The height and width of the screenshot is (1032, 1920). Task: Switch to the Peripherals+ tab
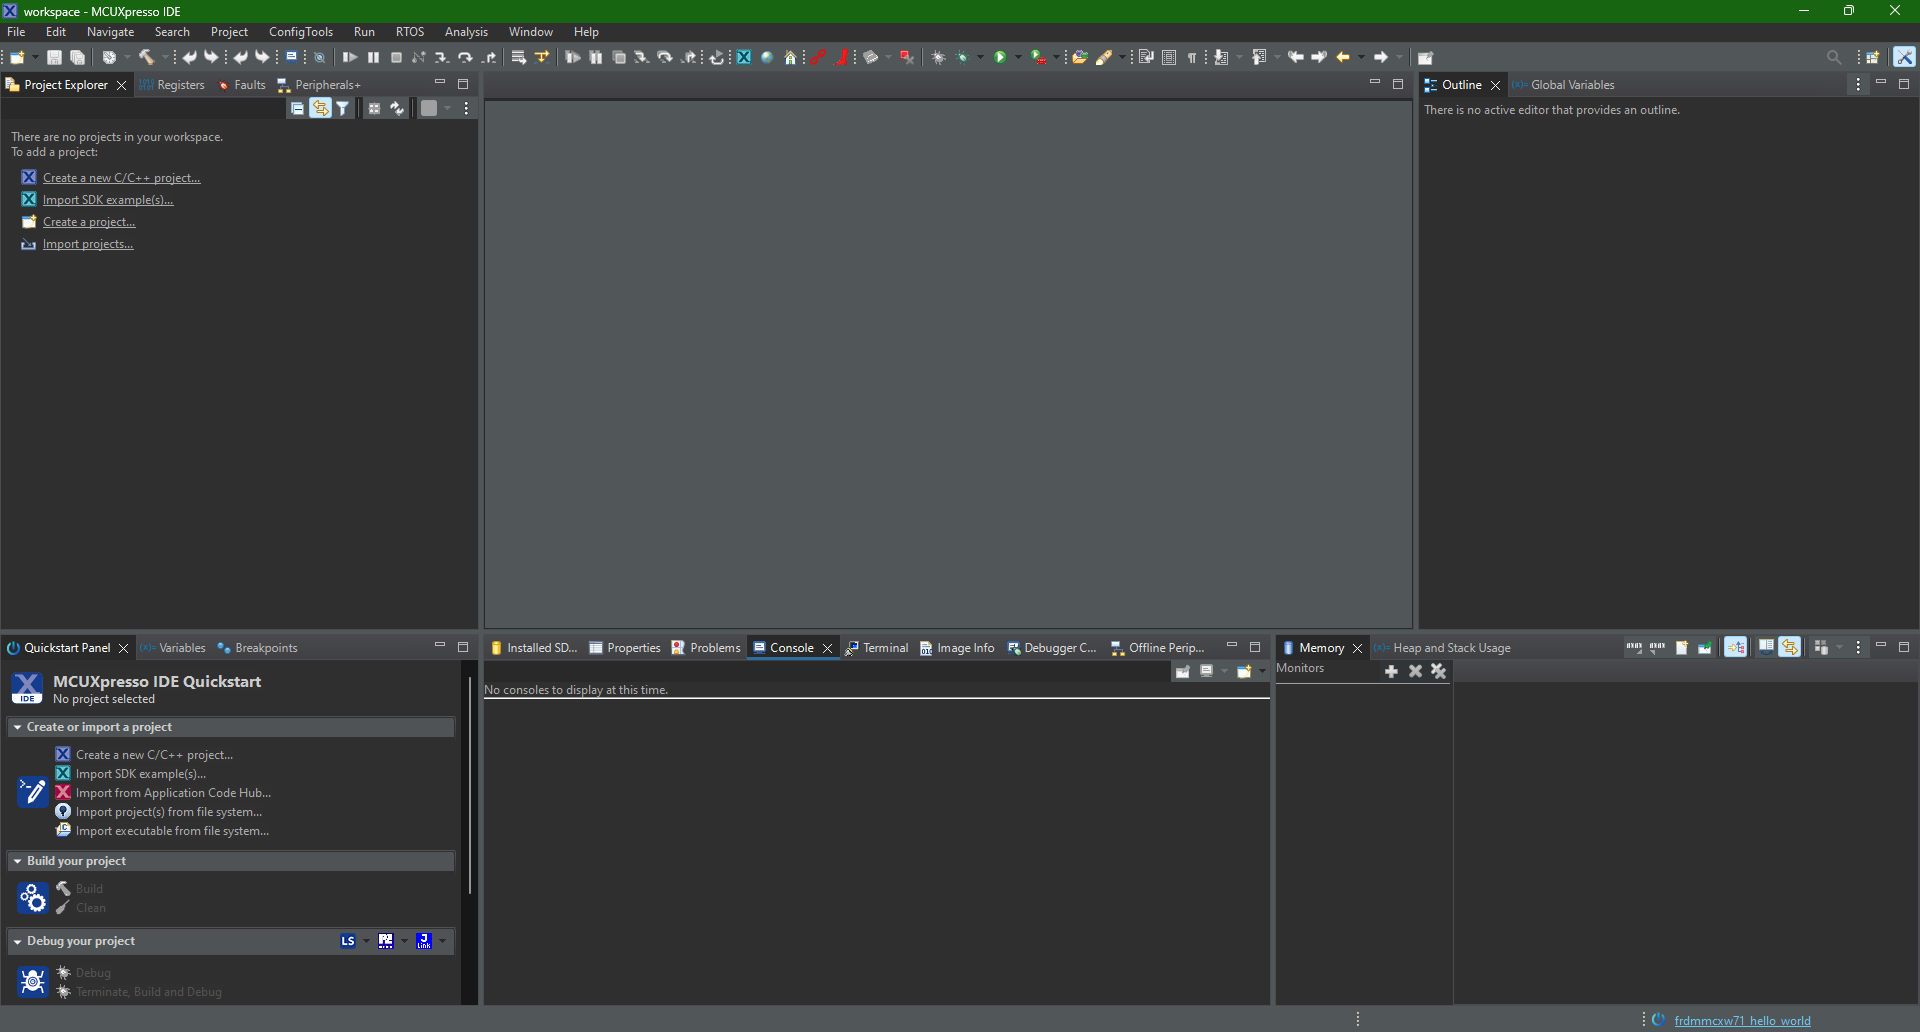319,85
